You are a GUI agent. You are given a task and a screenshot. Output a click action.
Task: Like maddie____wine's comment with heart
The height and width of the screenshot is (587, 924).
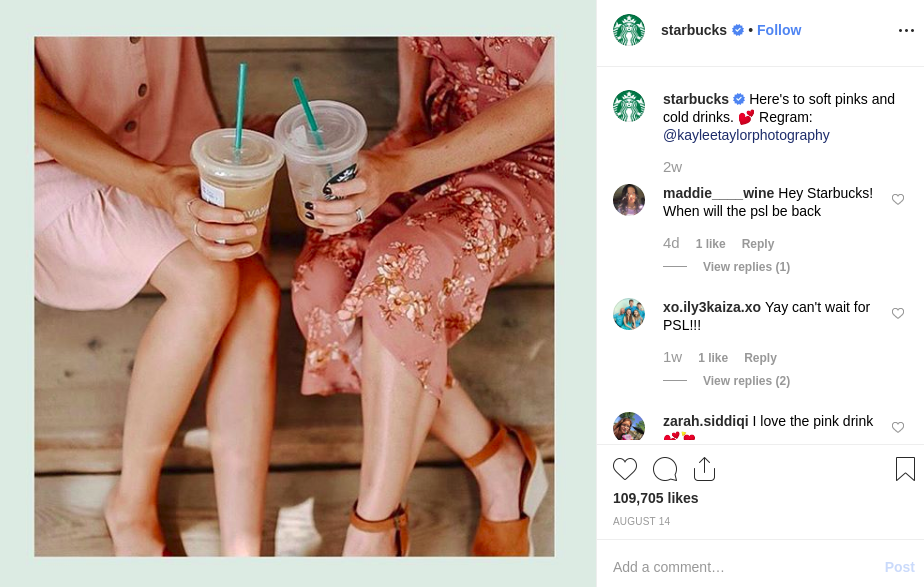coord(897,199)
